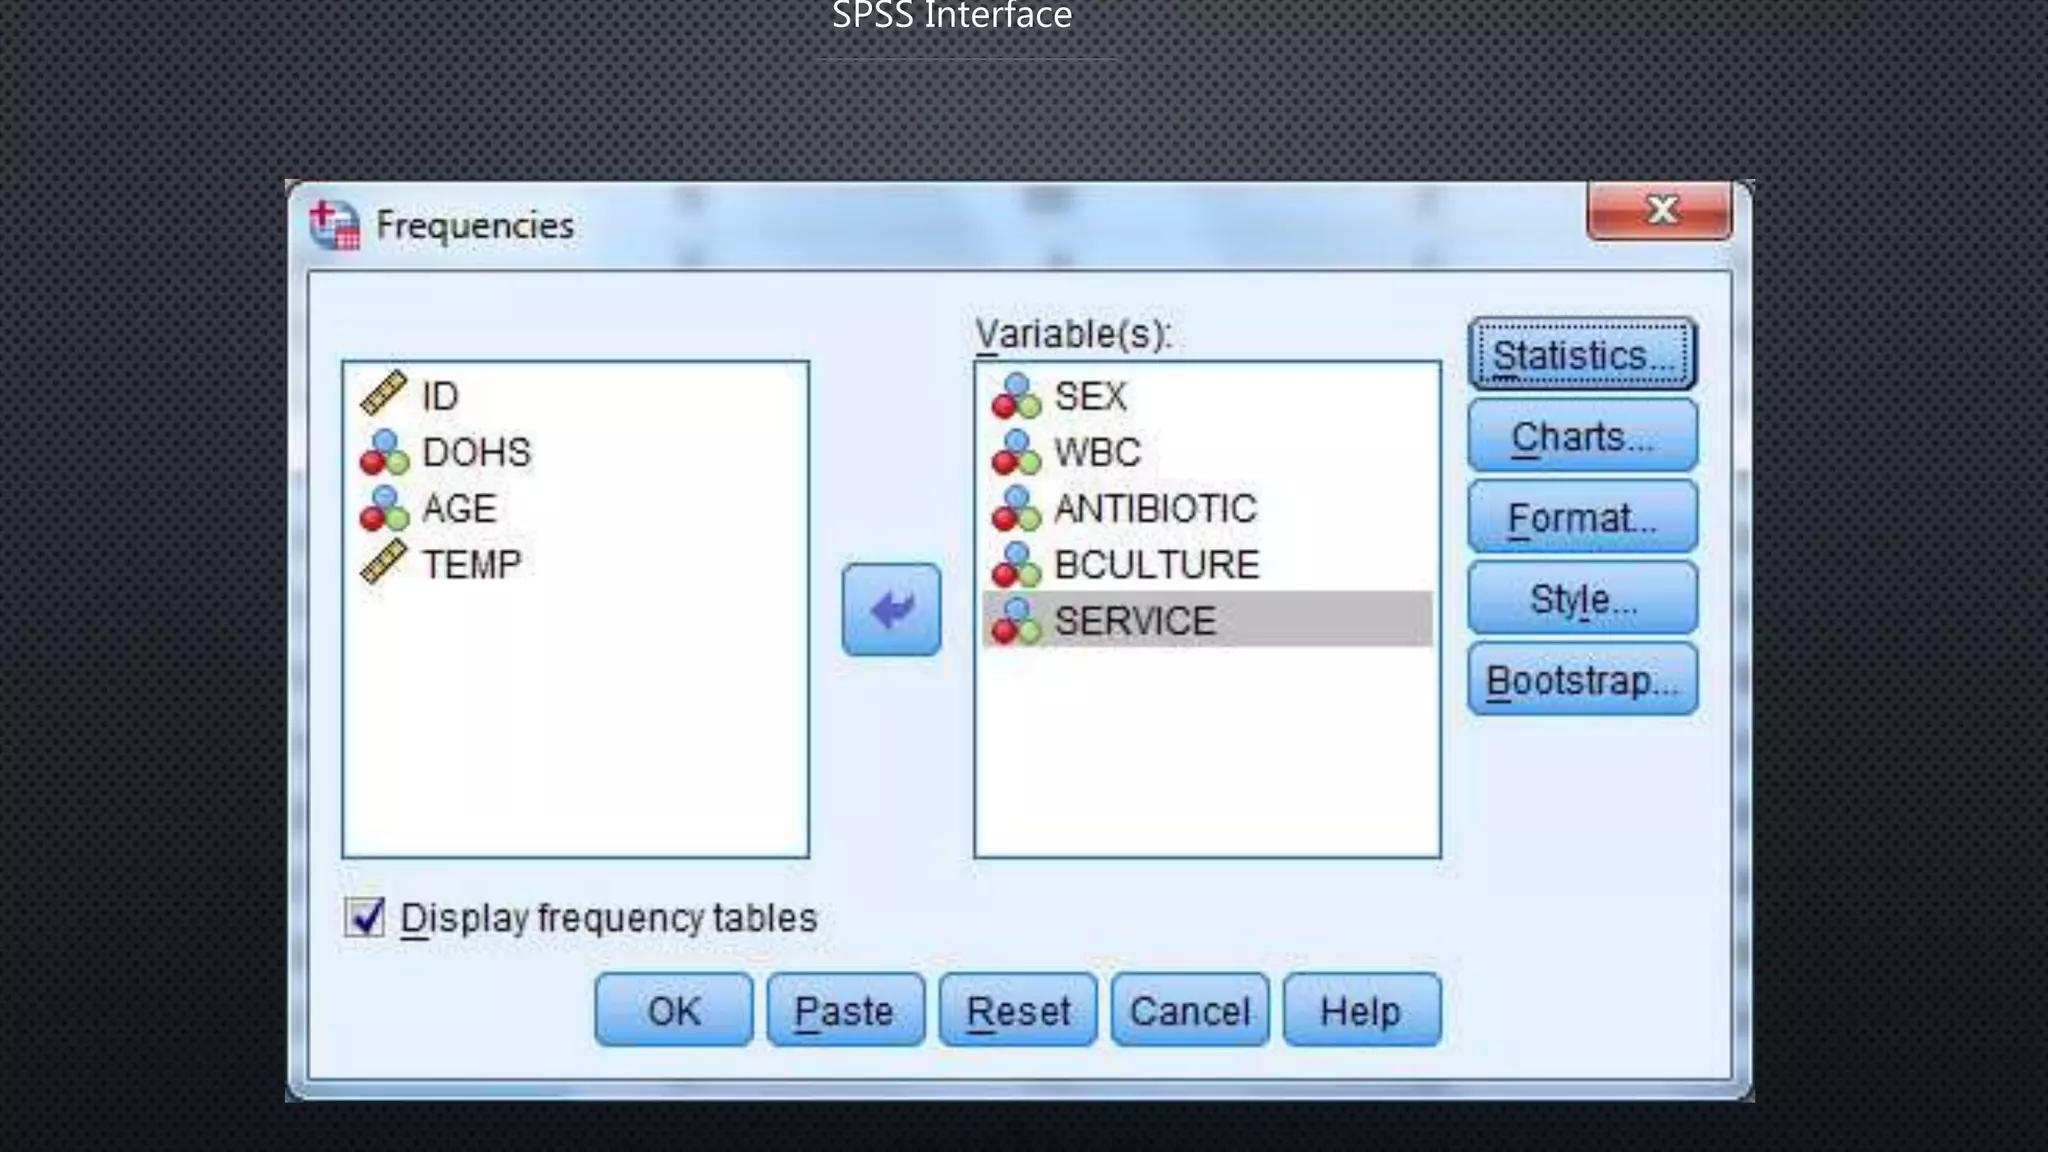Image resolution: width=2048 pixels, height=1152 pixels.
Task: Open Help for Frequencies
Action: (x=1362, y=1010)
